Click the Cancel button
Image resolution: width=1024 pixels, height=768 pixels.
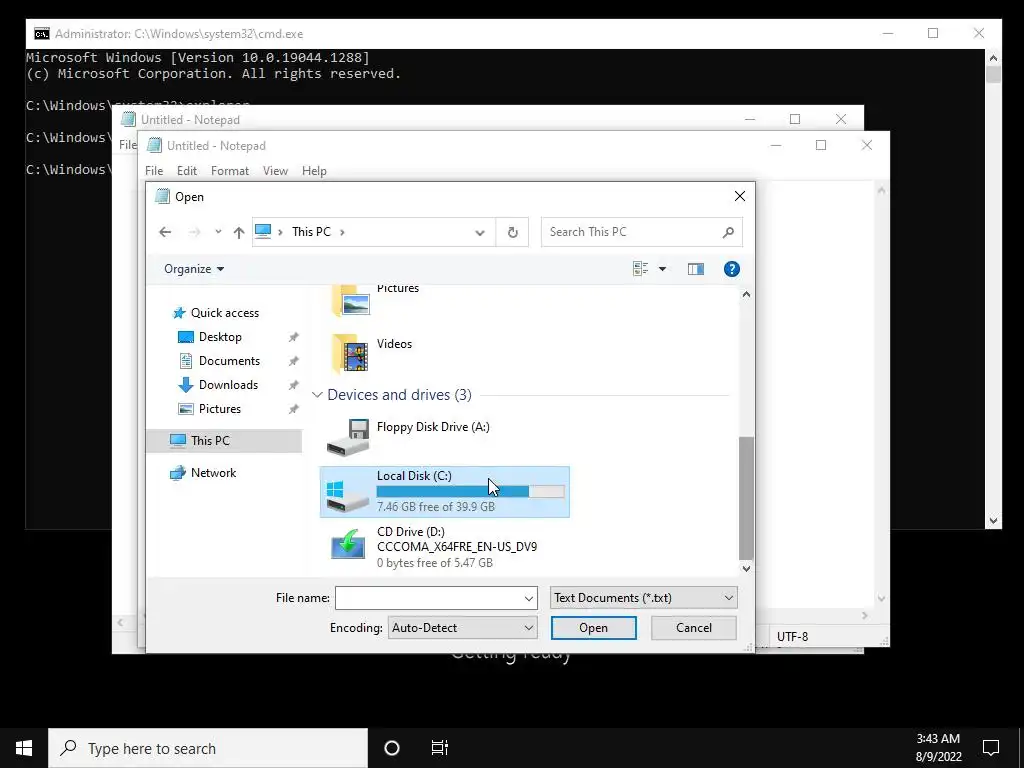(694, 628)
